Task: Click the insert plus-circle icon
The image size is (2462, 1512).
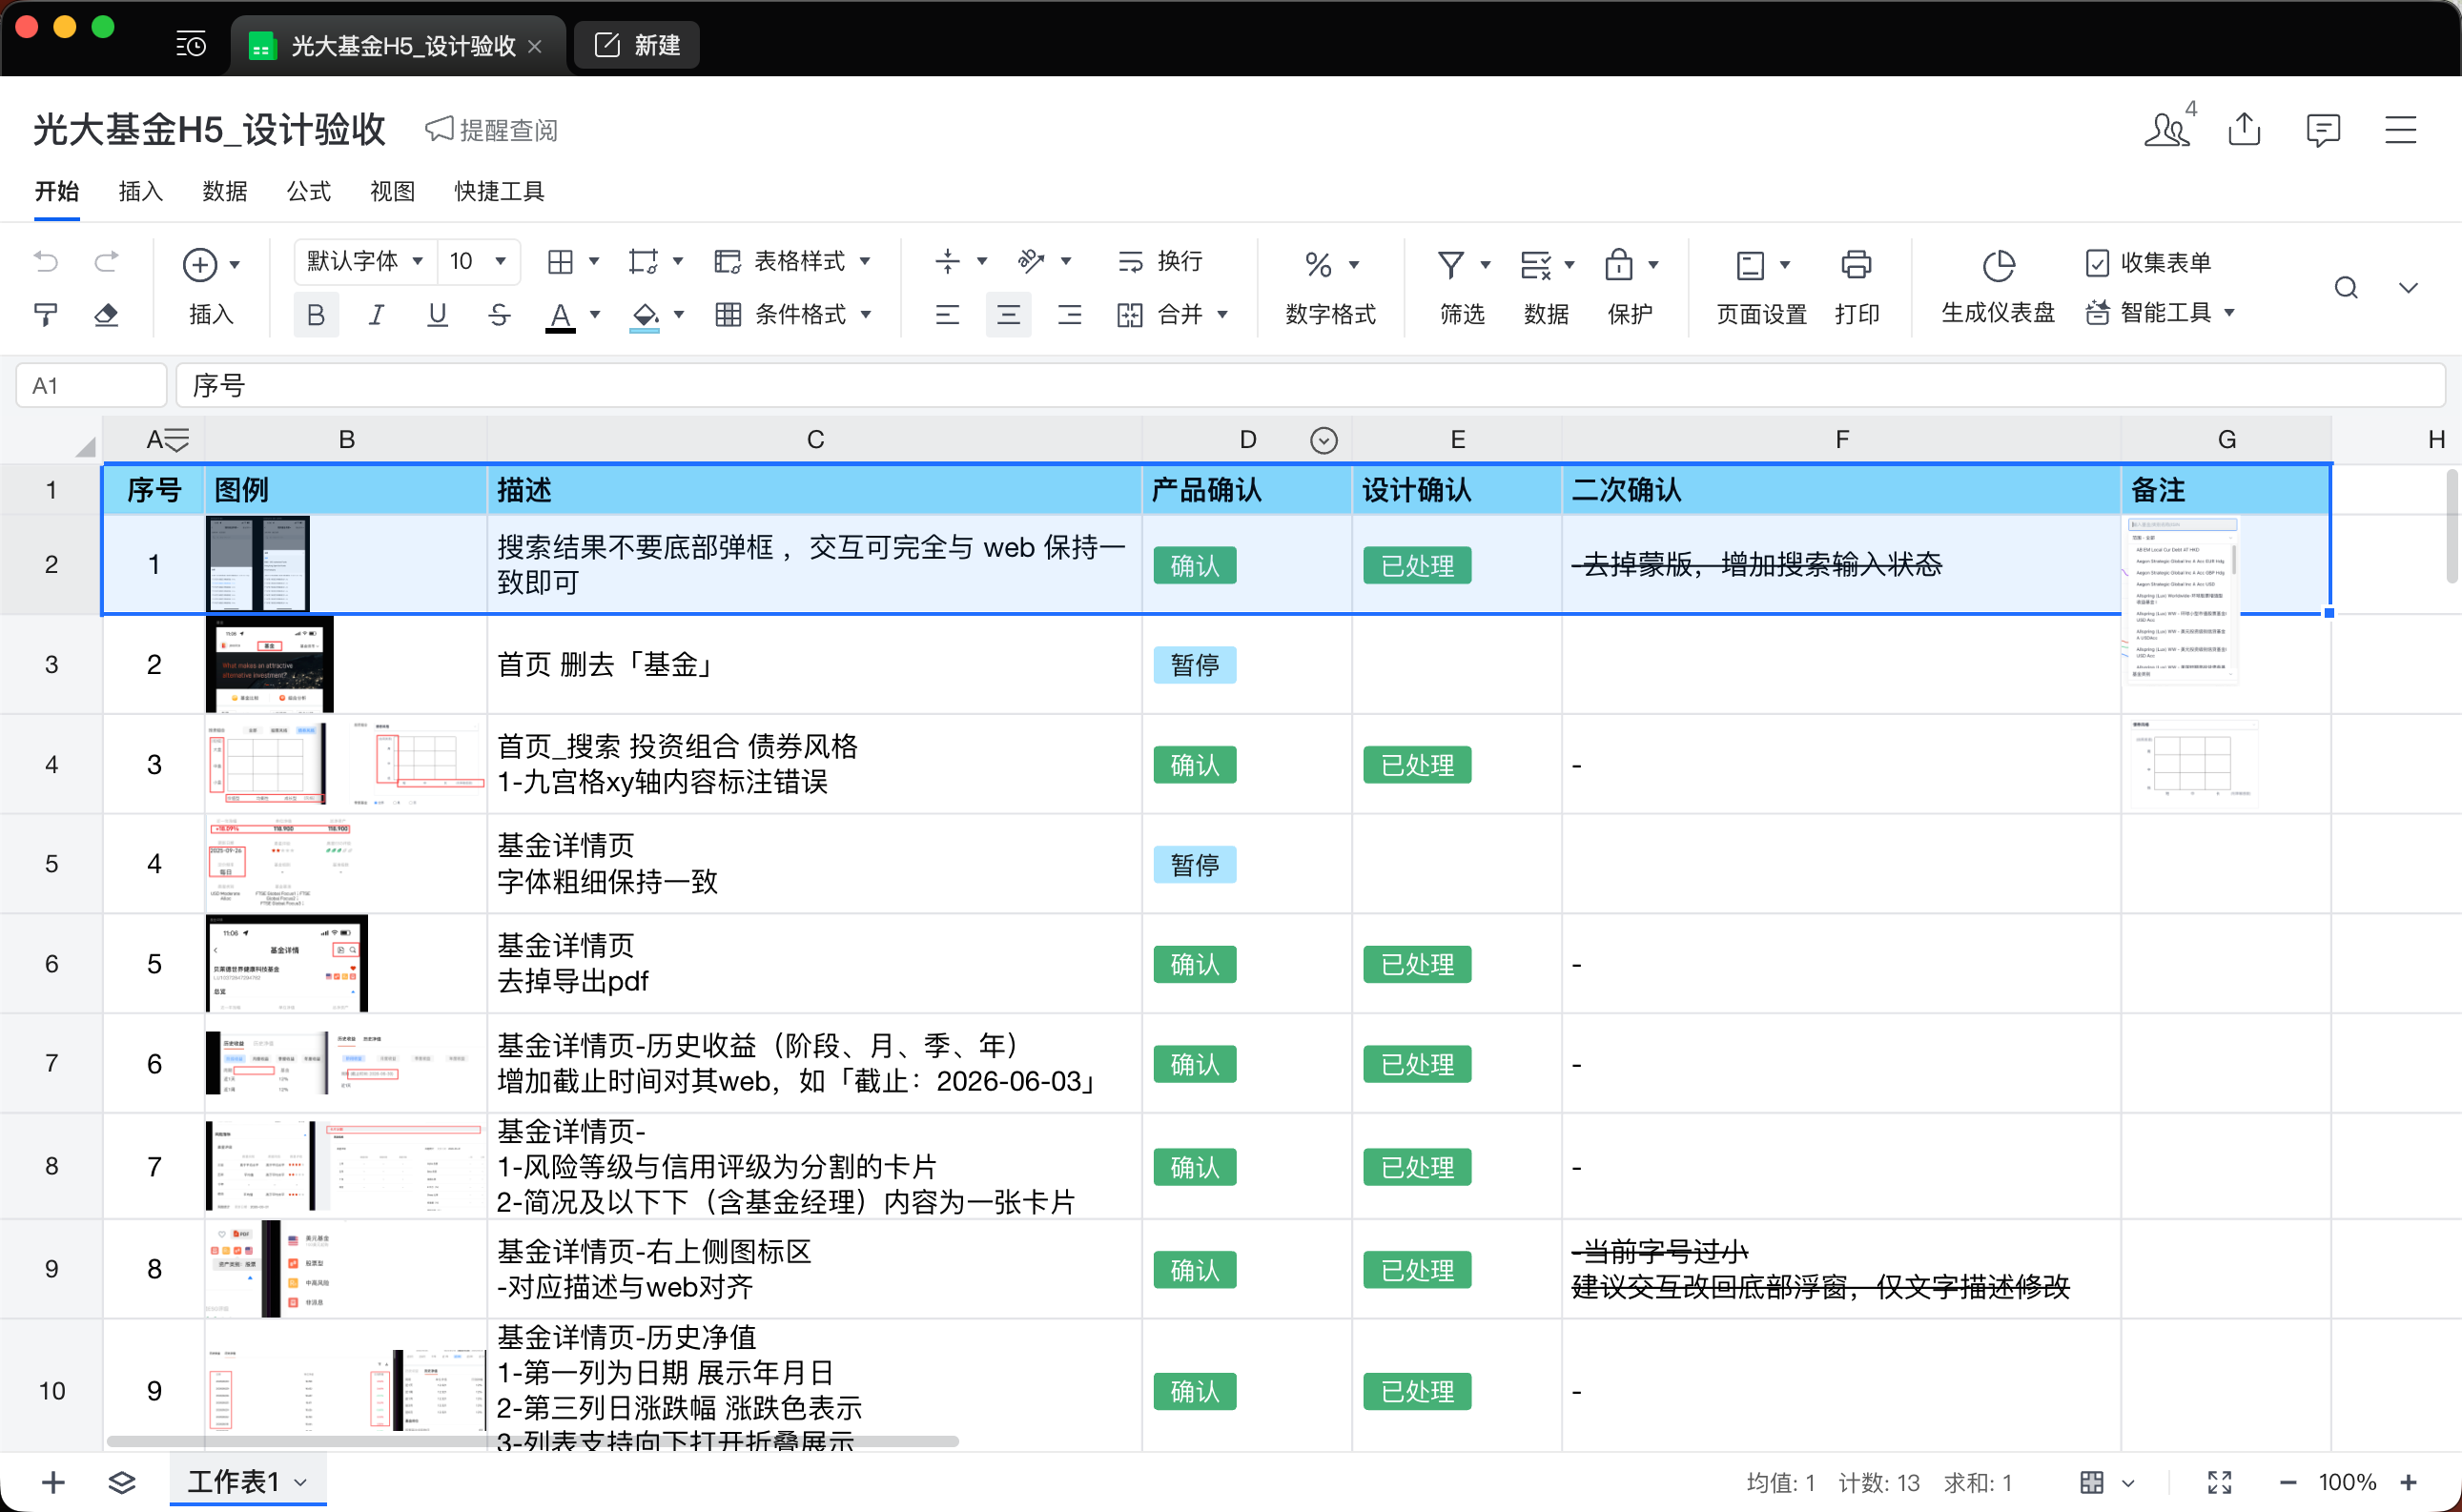Action: (x=200, y=264)
